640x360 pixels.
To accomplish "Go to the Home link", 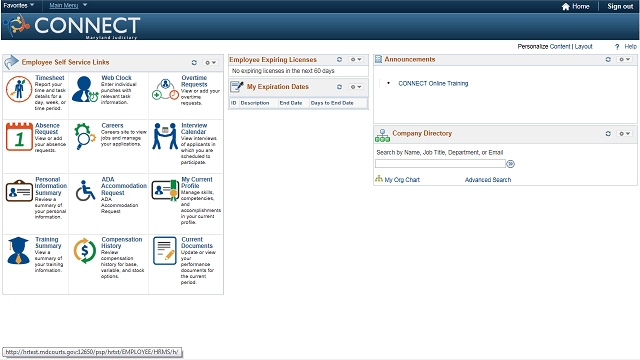I will coord(580,7).
